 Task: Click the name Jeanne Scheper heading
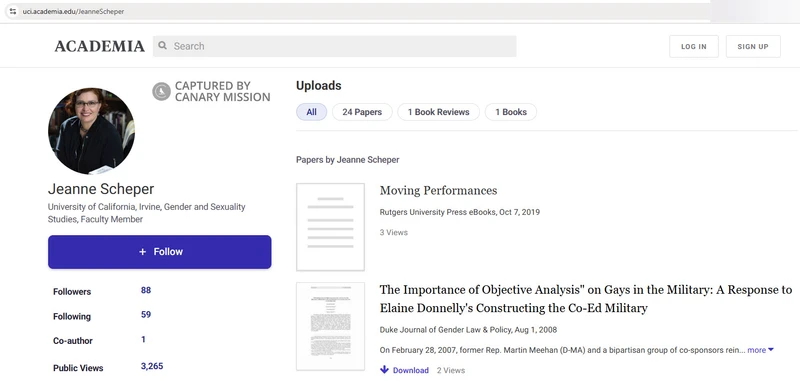101,189
